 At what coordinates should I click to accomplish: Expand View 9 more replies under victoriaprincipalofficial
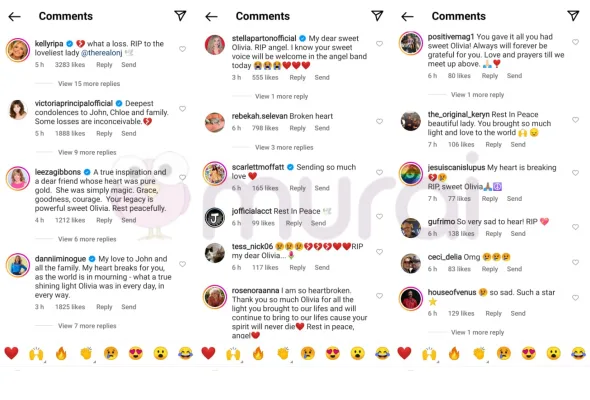click(x=87, y=152)
